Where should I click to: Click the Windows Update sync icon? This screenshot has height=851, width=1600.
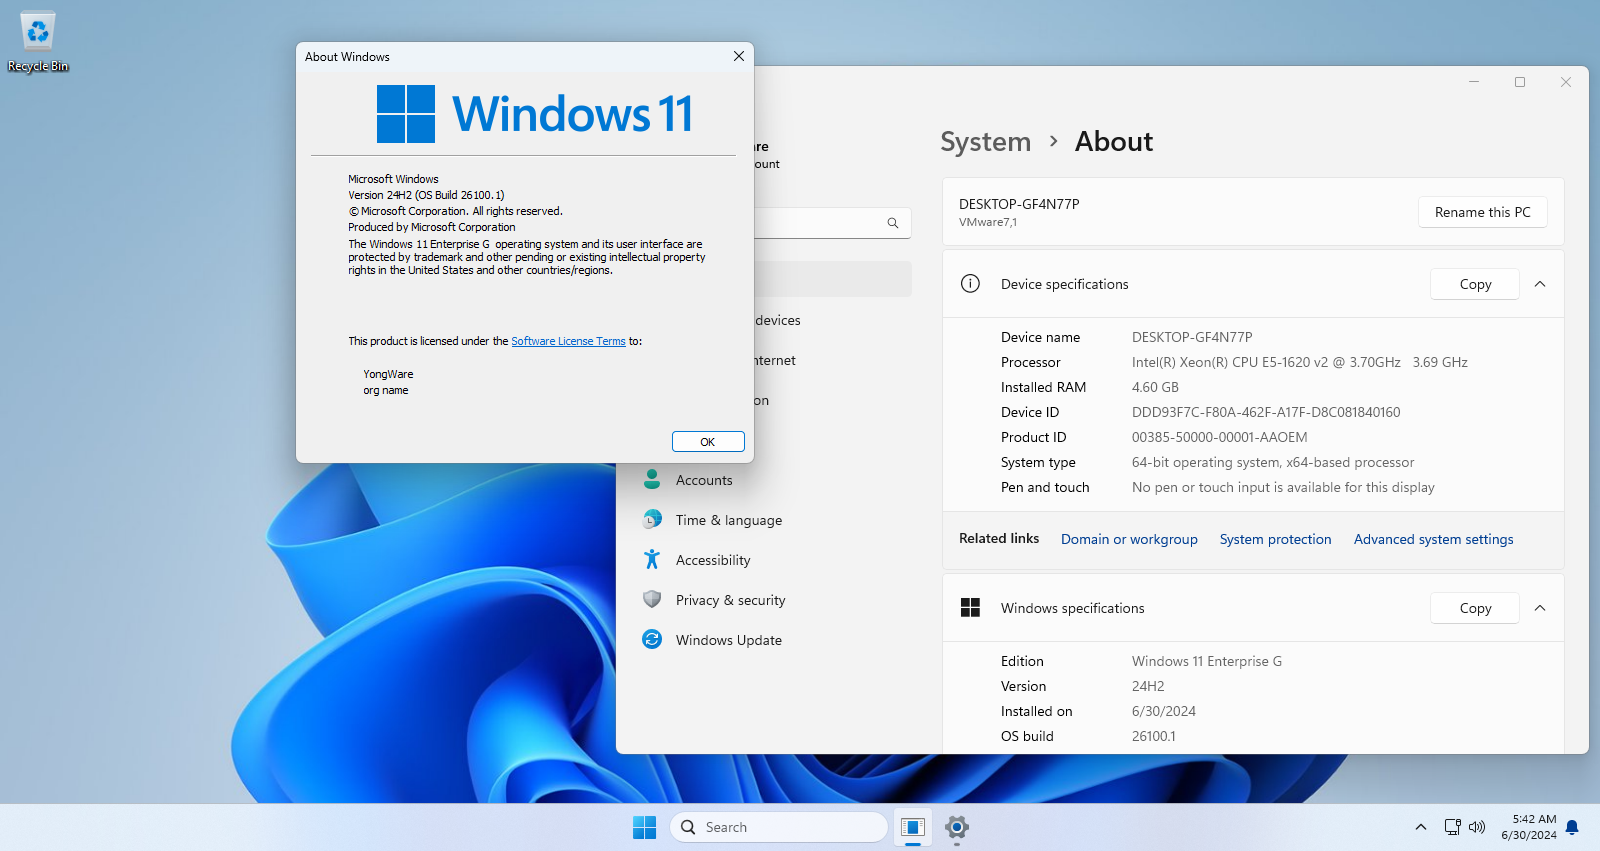(x=652, y=639)
